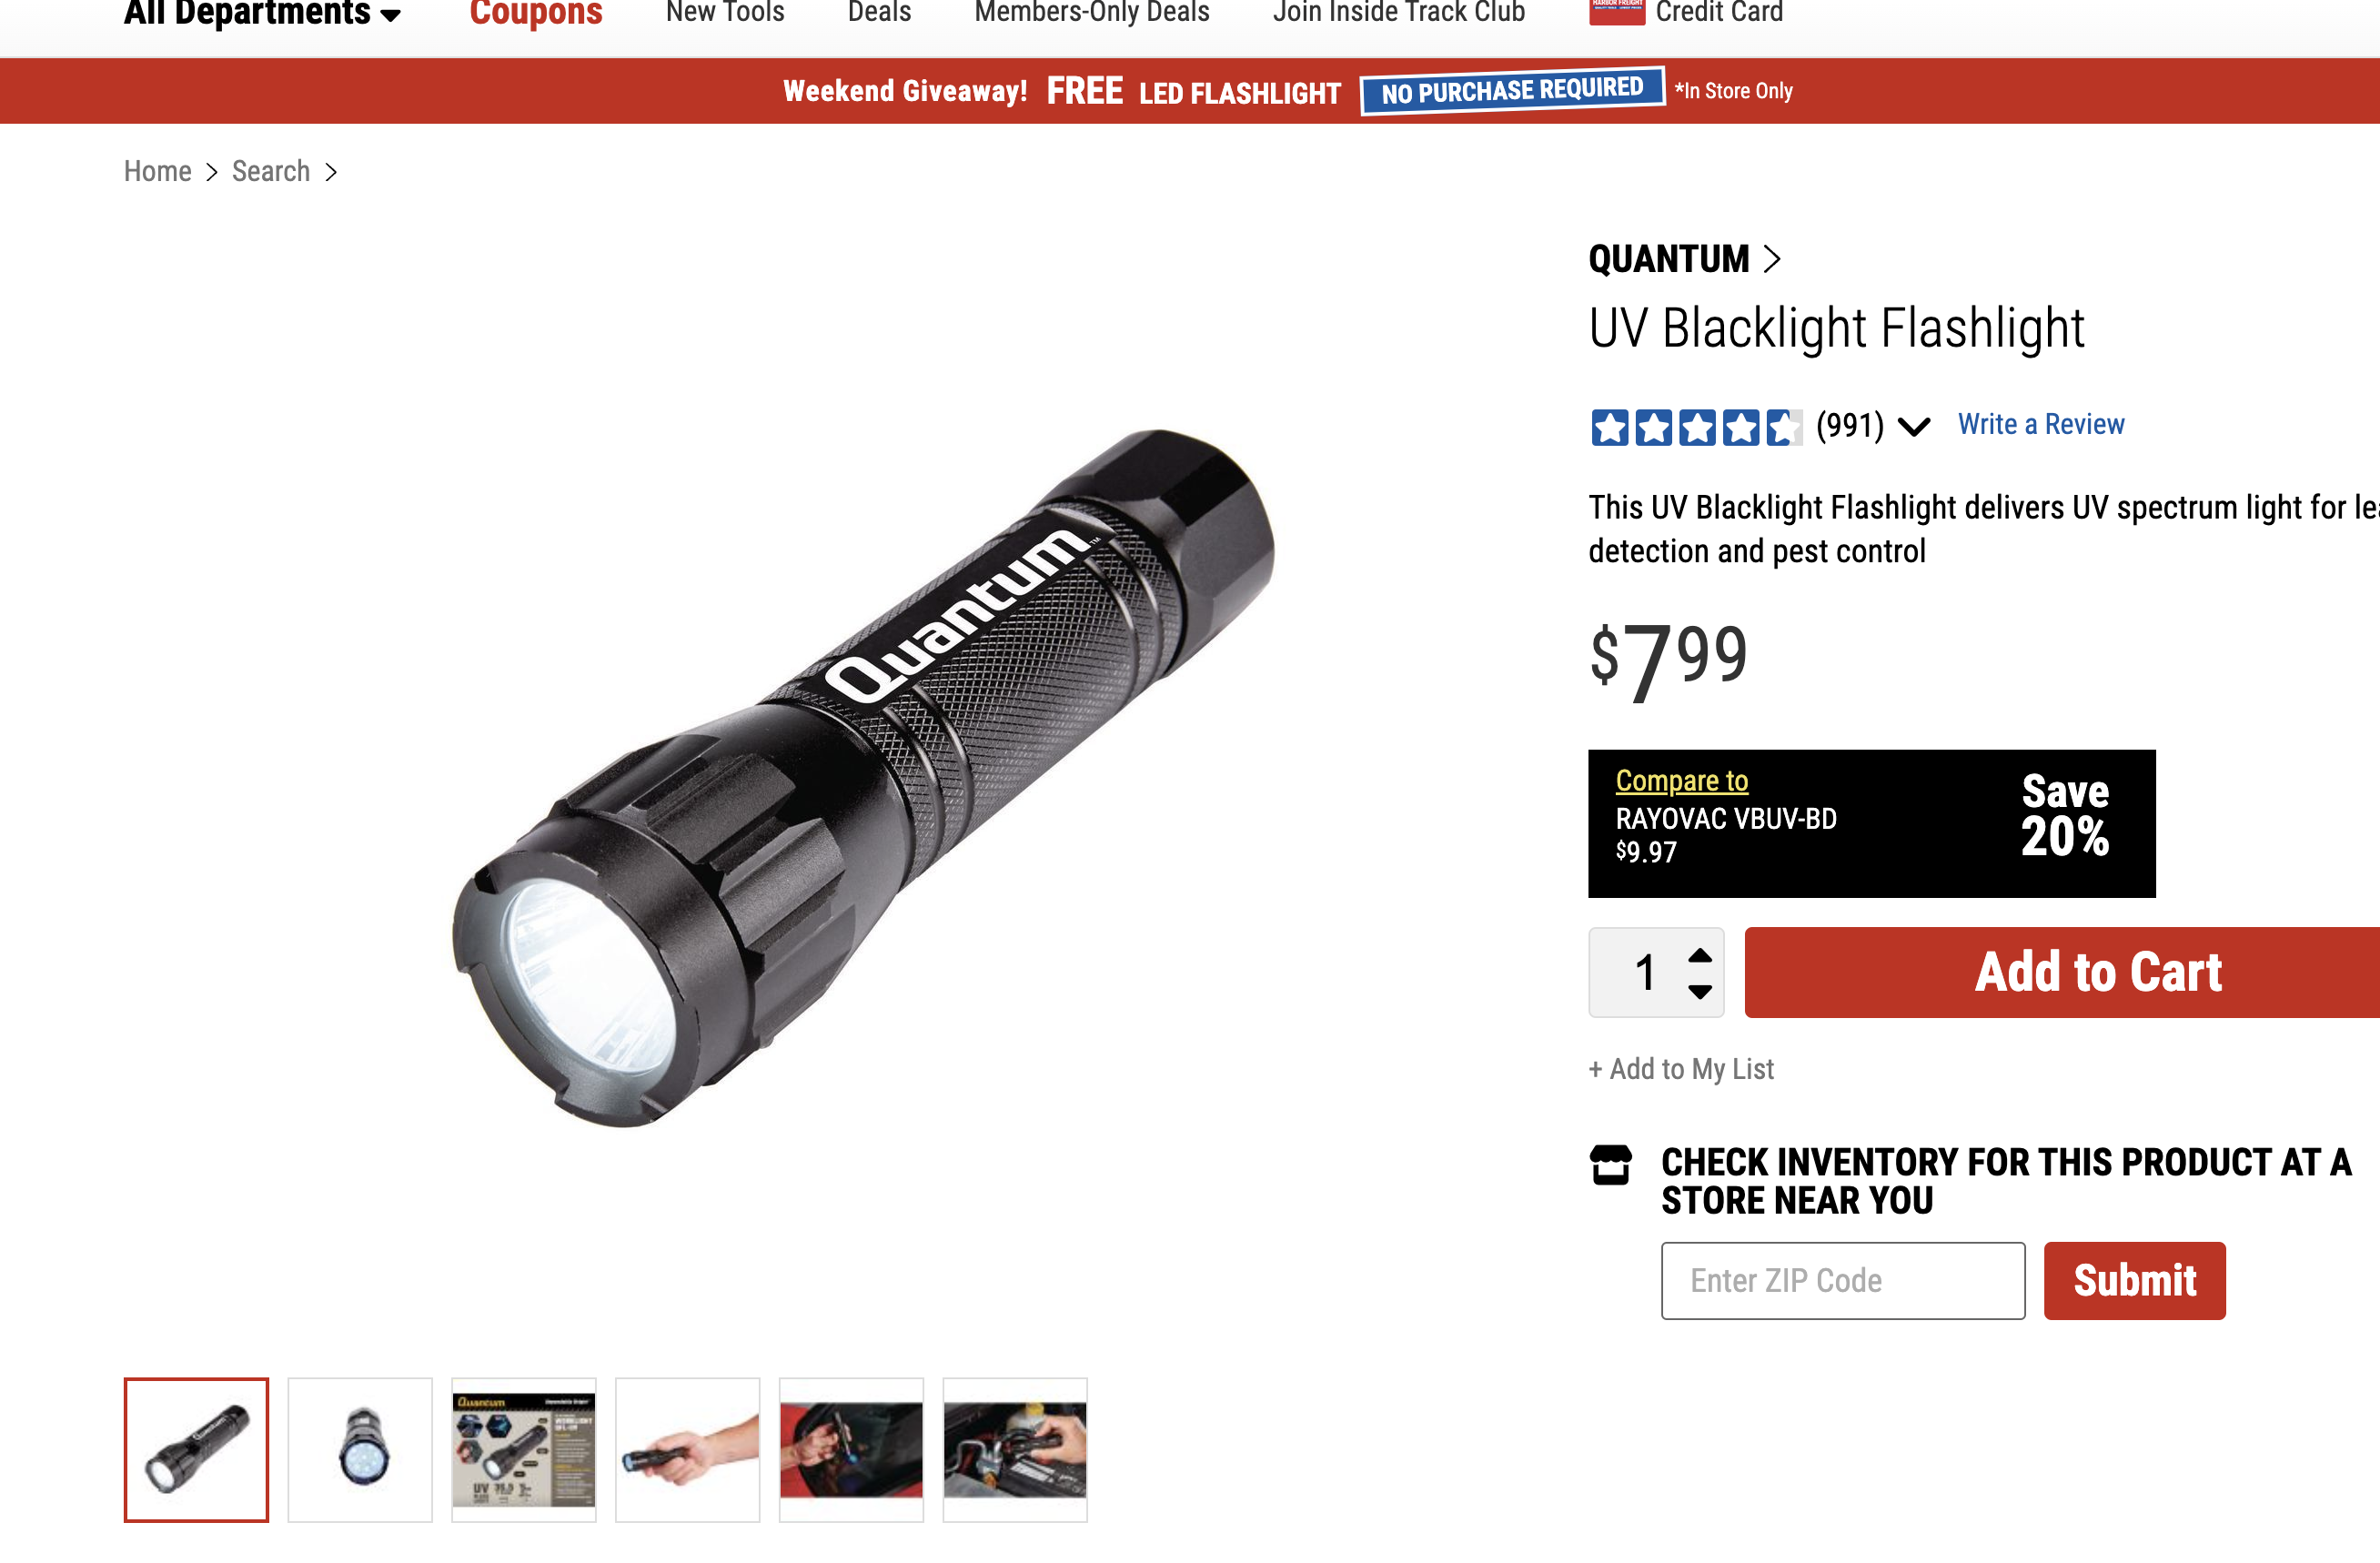The image size is (2380, 1563).
Task: Click the Compare to link
Action: click(x=1681, y=780)
